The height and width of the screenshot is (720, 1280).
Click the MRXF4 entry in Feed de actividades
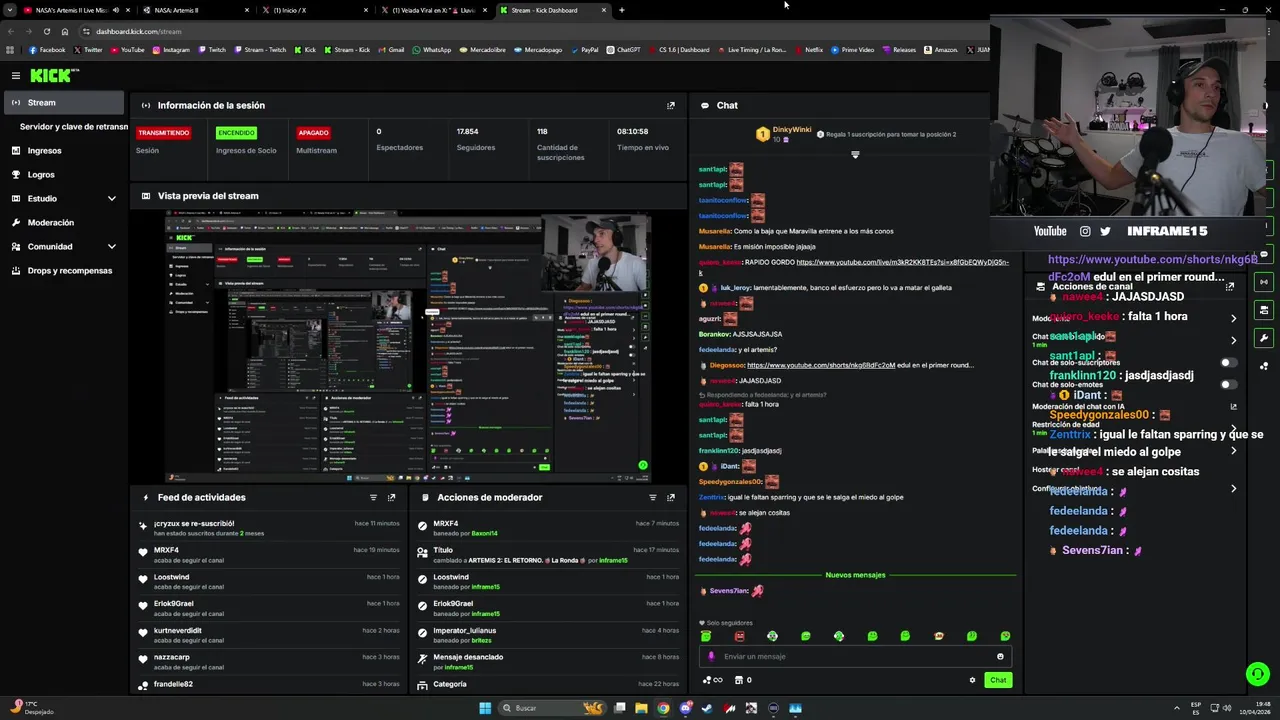coord(269,555)
